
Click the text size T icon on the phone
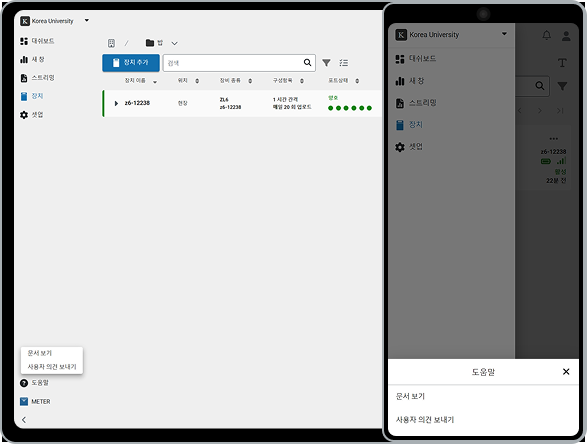(x=562, y=63)
